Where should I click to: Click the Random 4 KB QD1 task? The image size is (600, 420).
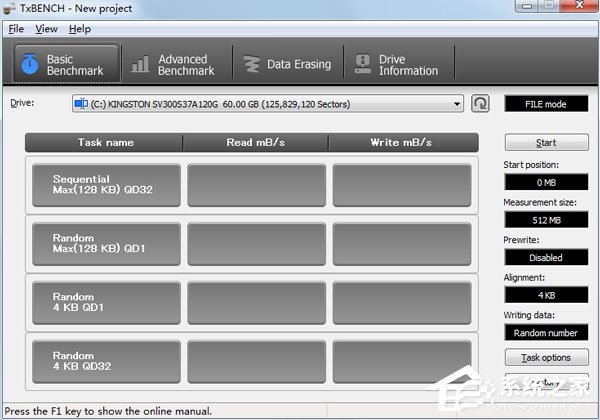click(106, 303)
